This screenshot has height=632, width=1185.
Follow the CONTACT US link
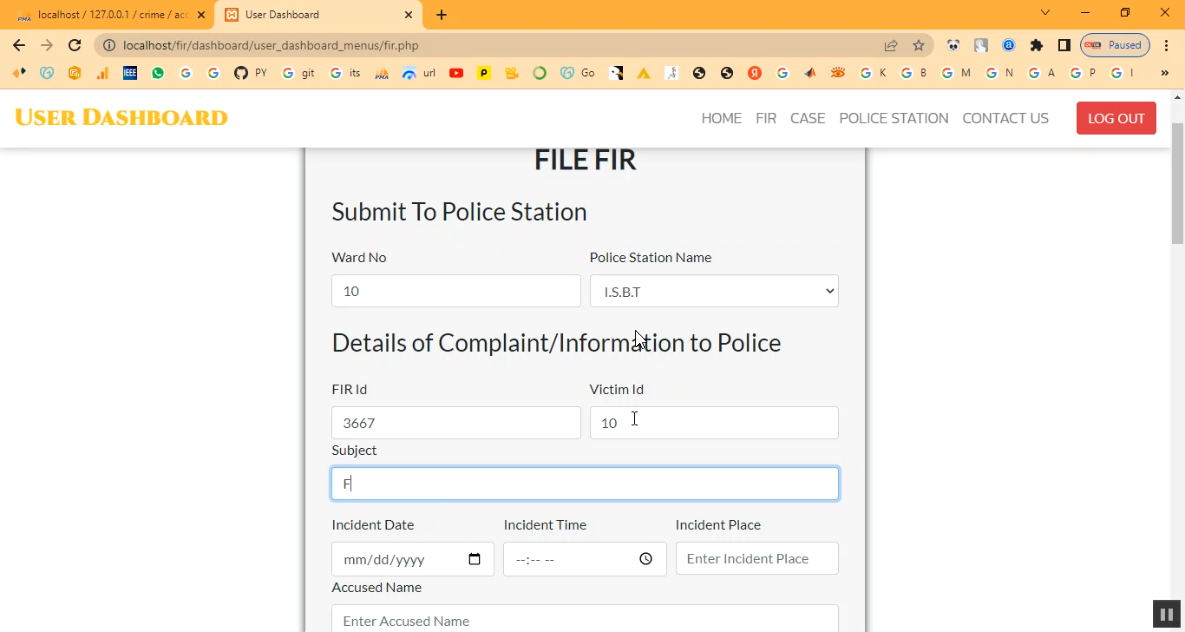(1005, 118)
